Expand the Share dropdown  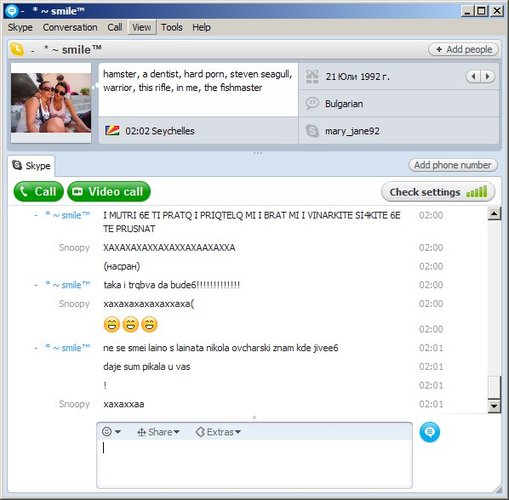[158, 432]
